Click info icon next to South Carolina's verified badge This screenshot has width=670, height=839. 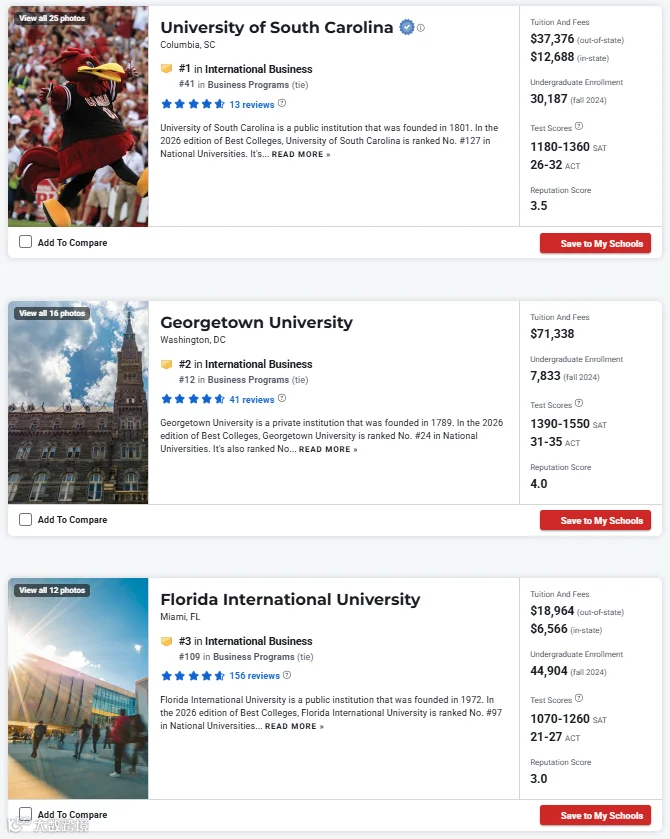pos(421,28)
